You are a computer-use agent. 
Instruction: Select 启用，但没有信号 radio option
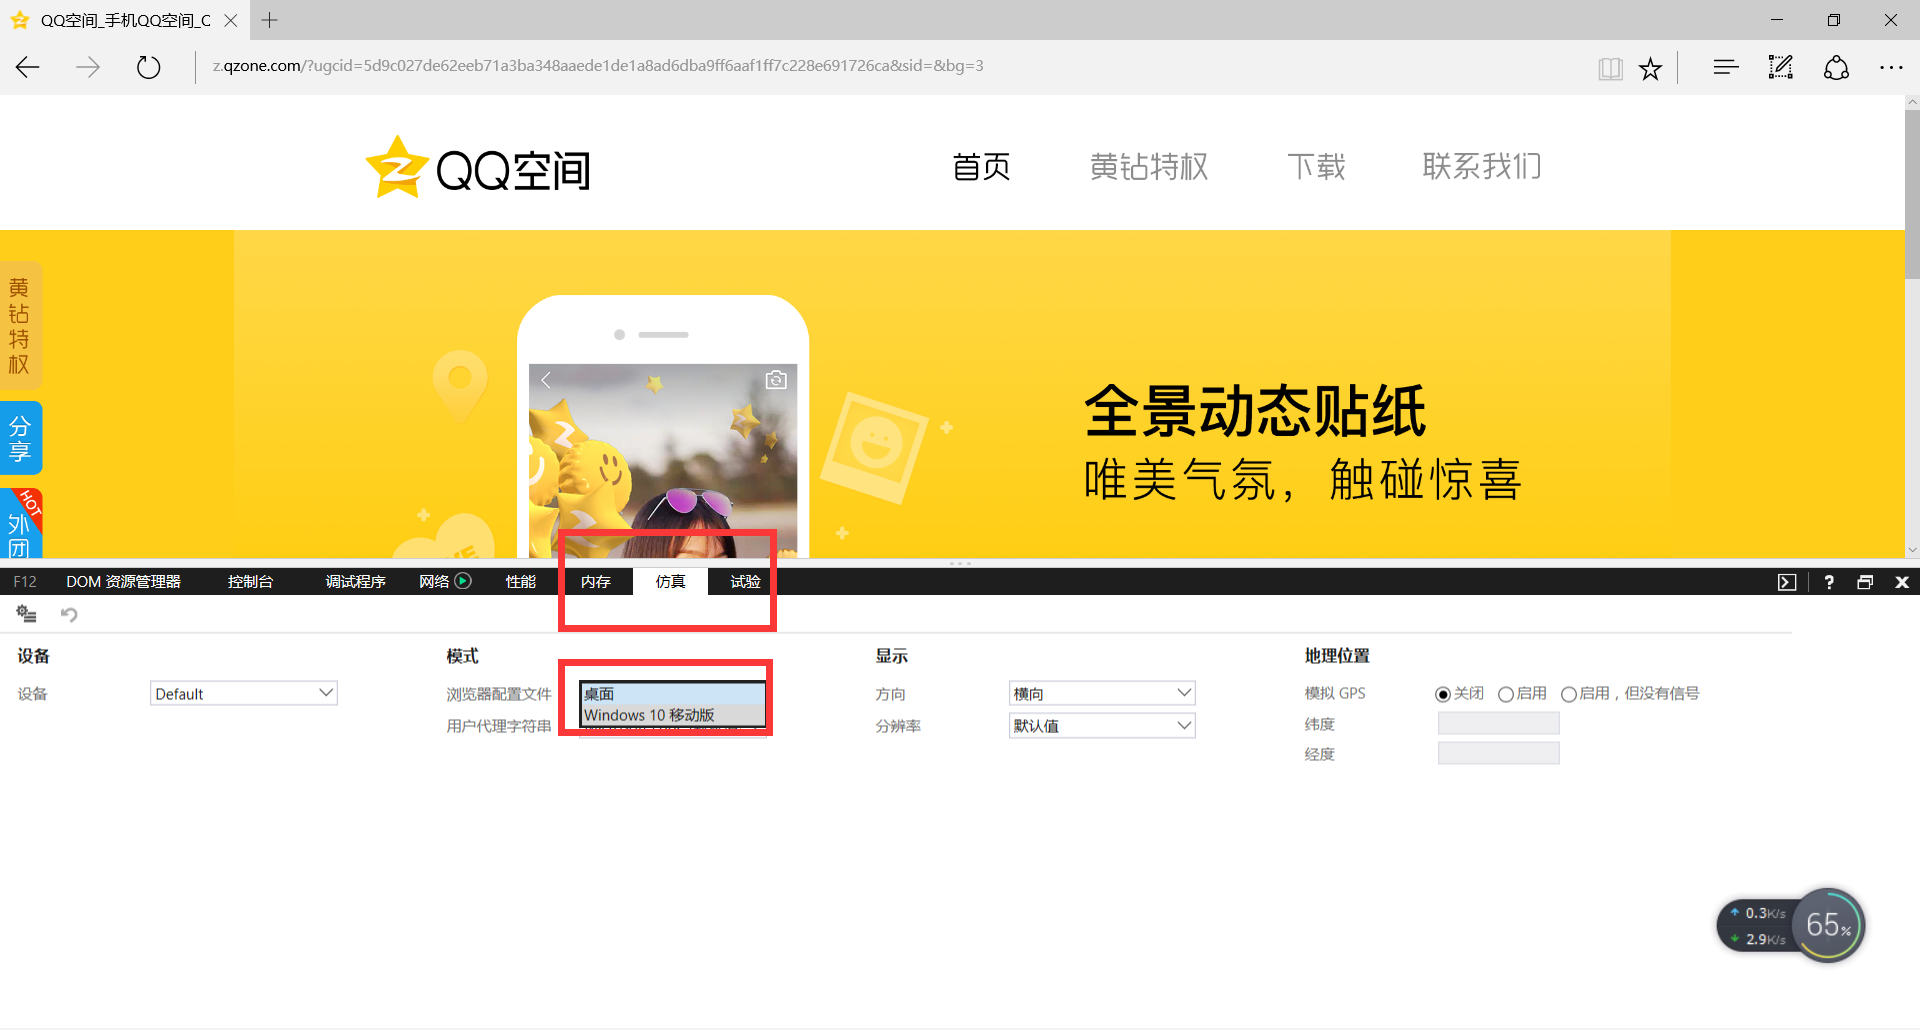1568,694
